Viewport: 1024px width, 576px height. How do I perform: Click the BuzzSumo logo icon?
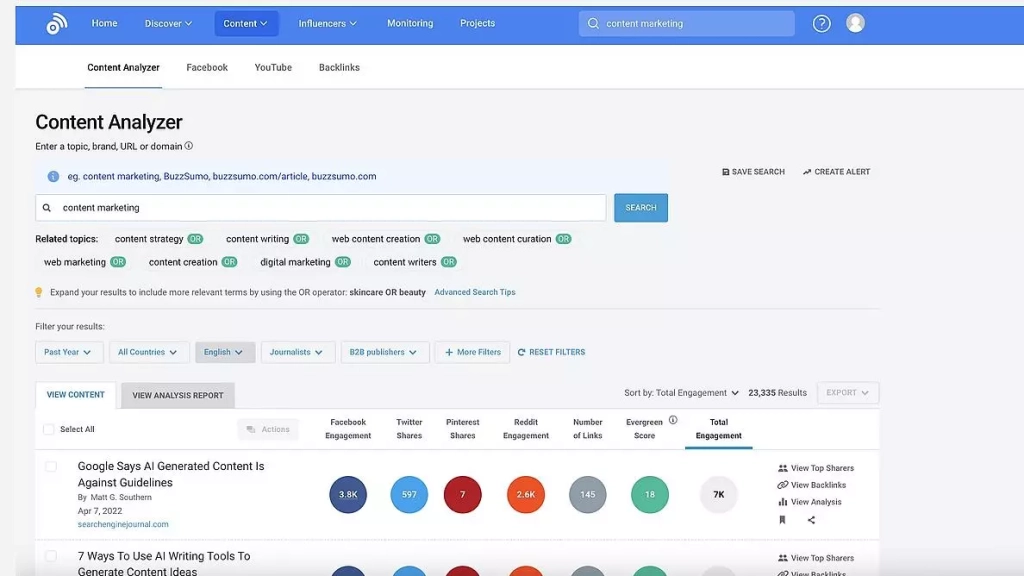(57, 24)
